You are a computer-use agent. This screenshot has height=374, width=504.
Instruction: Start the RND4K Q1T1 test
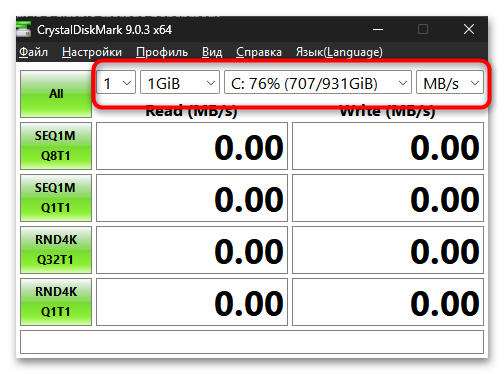56,302
